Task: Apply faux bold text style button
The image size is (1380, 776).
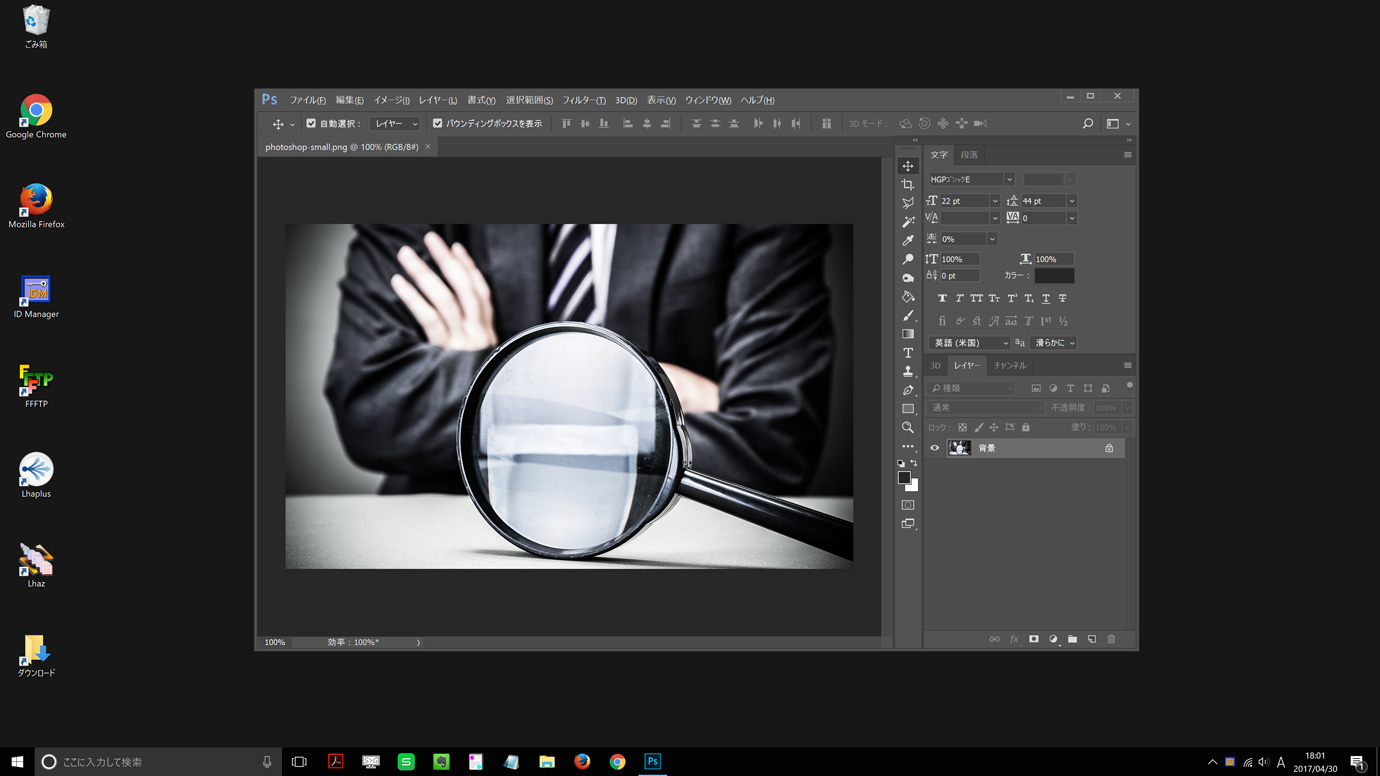Action: coord(942,298)
